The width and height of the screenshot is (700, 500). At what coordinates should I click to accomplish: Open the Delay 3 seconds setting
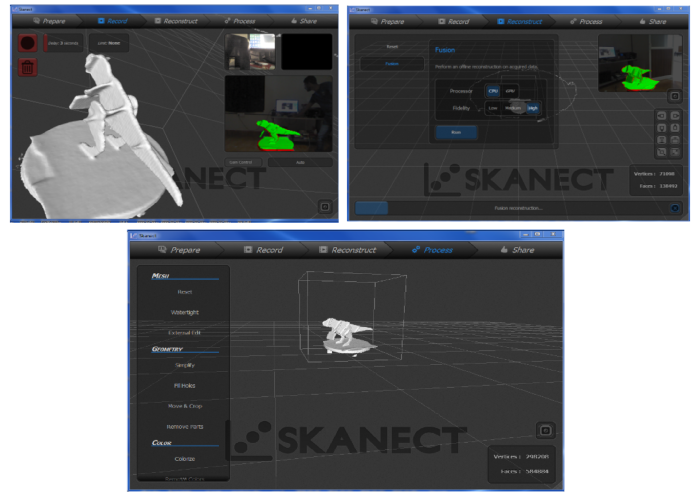(63, 43)
